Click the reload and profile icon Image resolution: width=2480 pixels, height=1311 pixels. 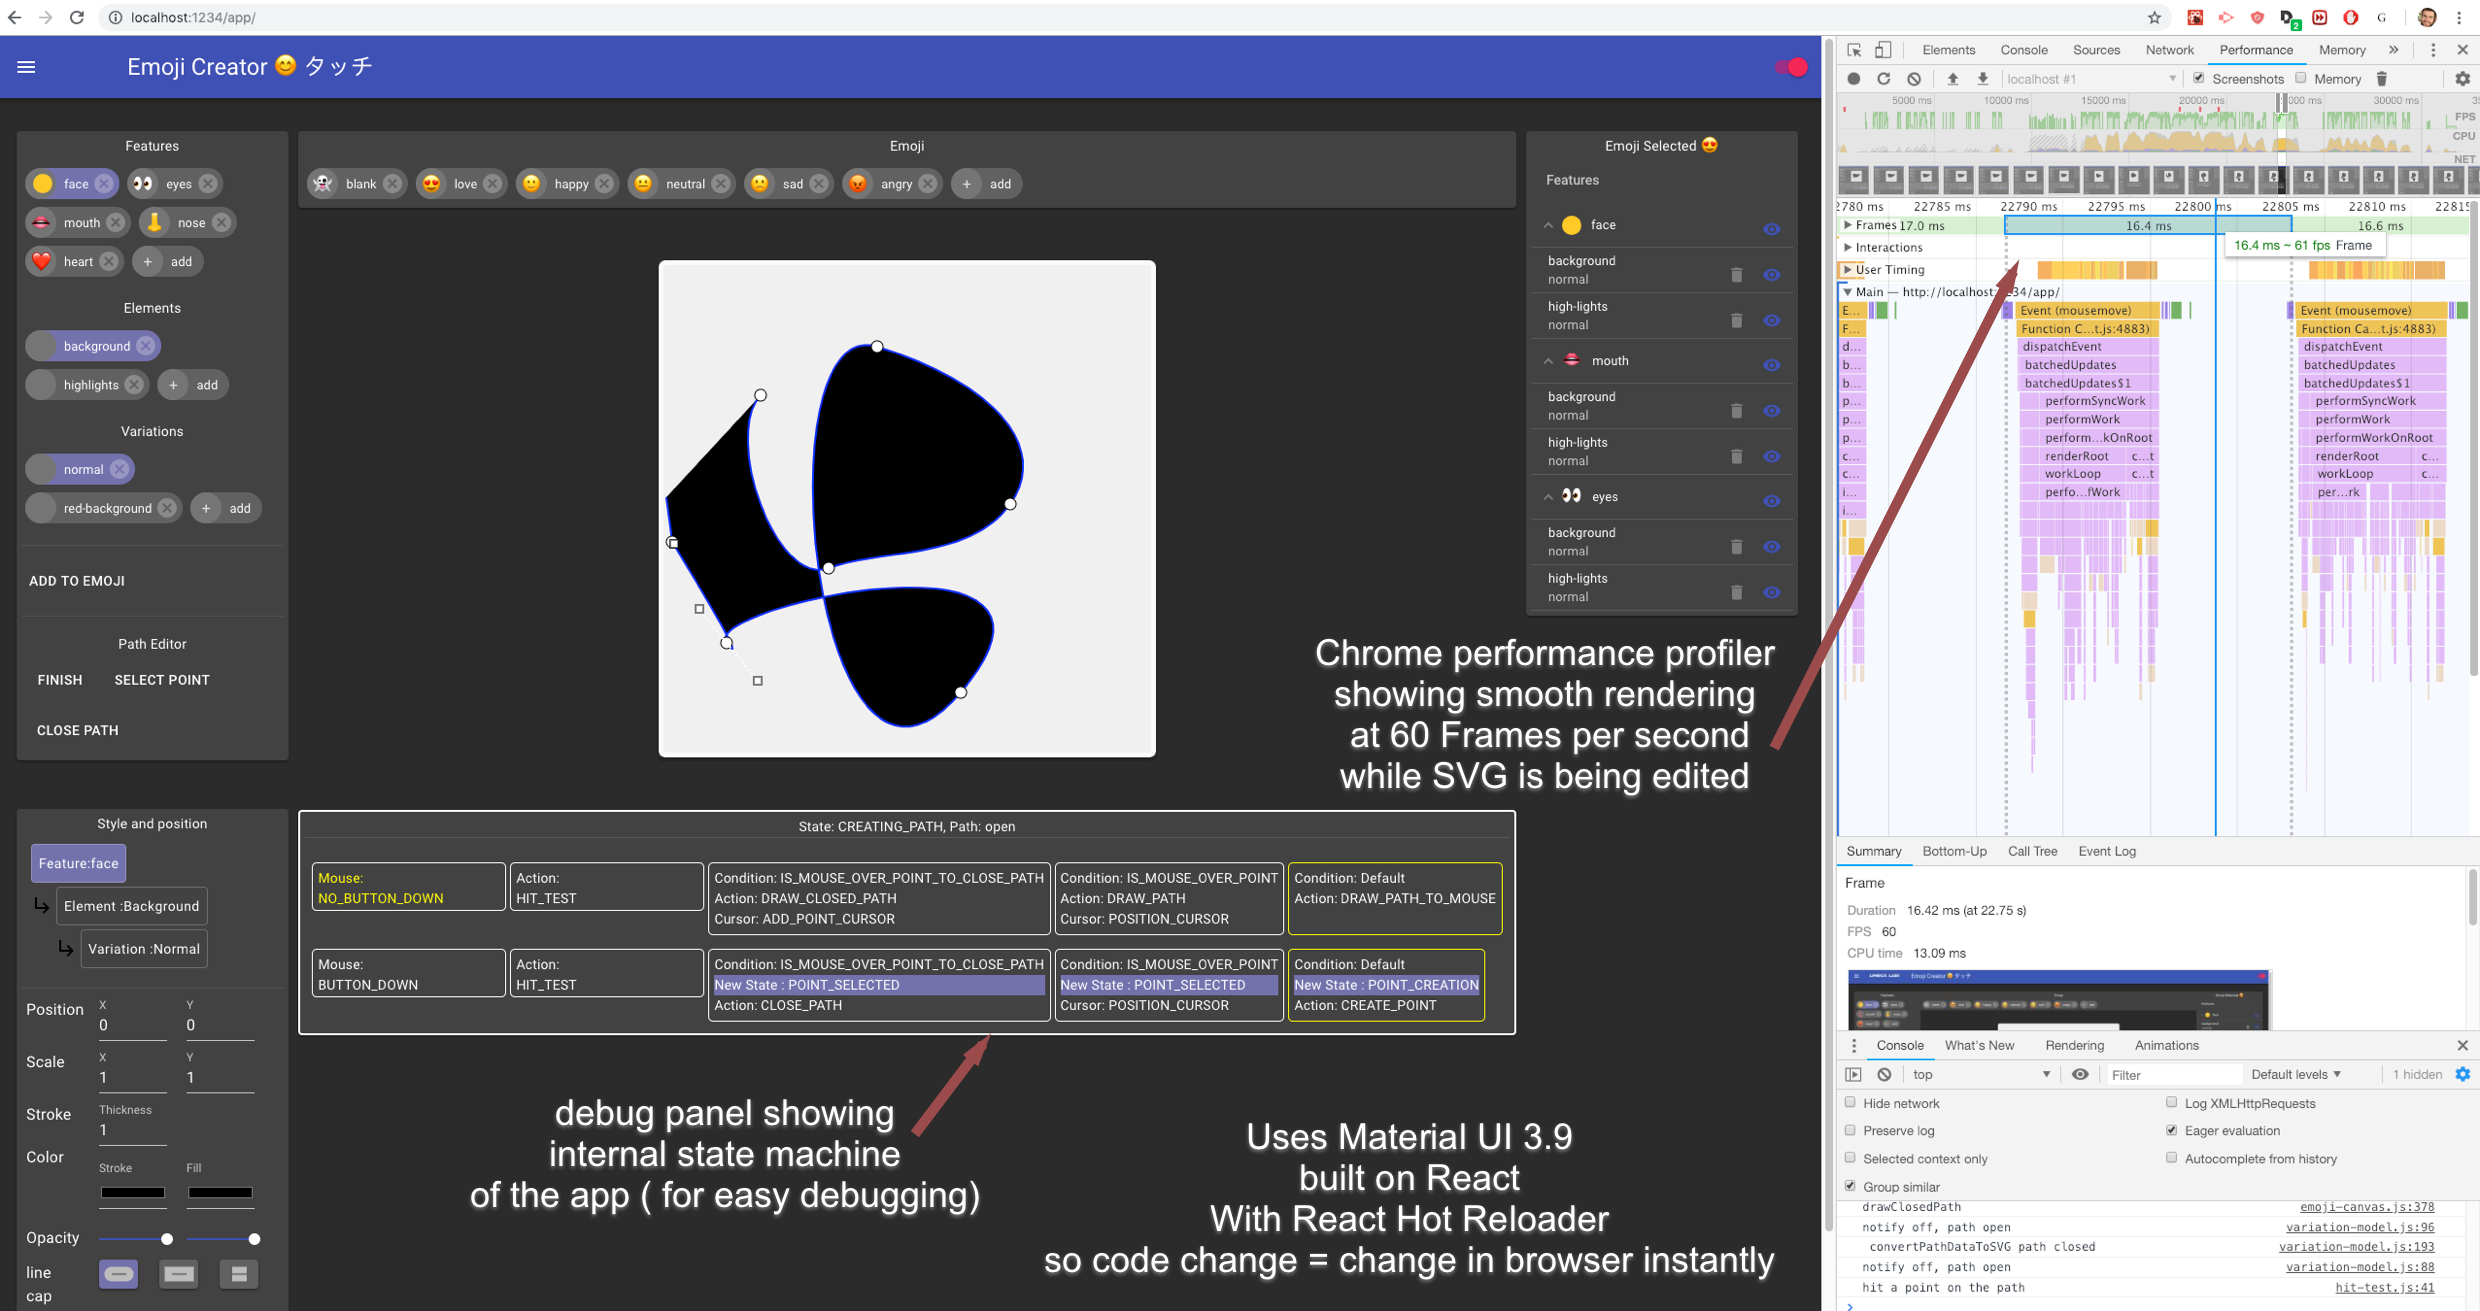1883,79
